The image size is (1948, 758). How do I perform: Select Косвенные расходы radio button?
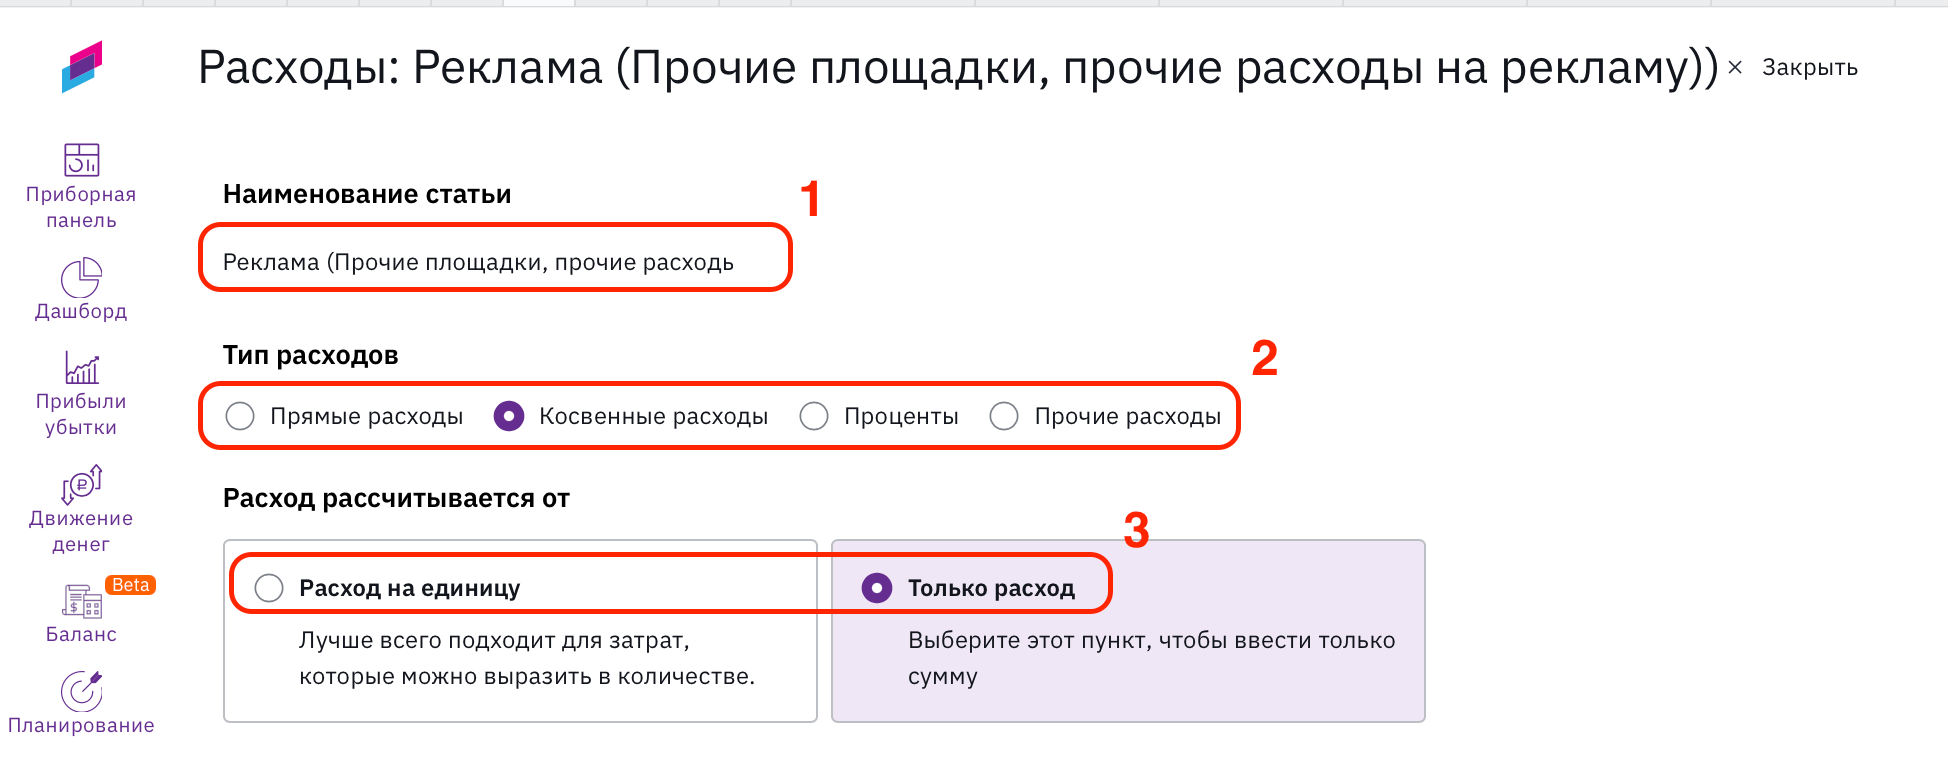pyautogui.click(x=509, y=416)
